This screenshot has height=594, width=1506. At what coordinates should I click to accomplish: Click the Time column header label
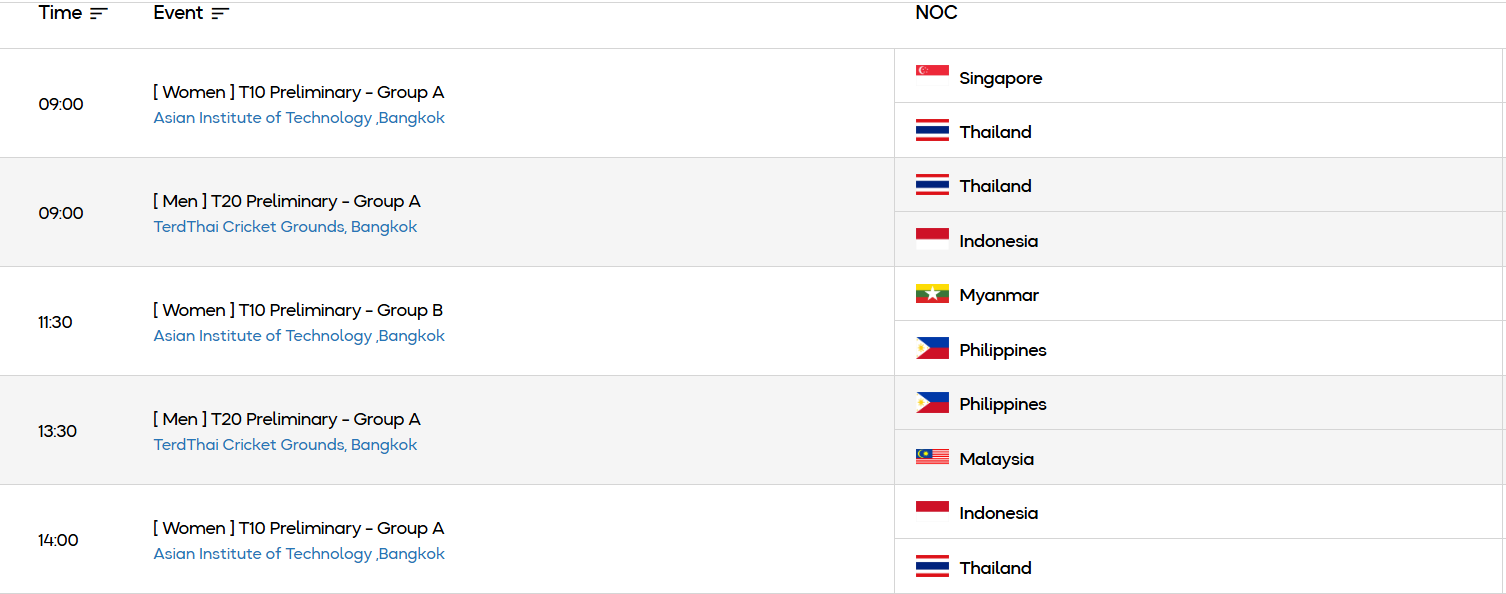[57, 13]
